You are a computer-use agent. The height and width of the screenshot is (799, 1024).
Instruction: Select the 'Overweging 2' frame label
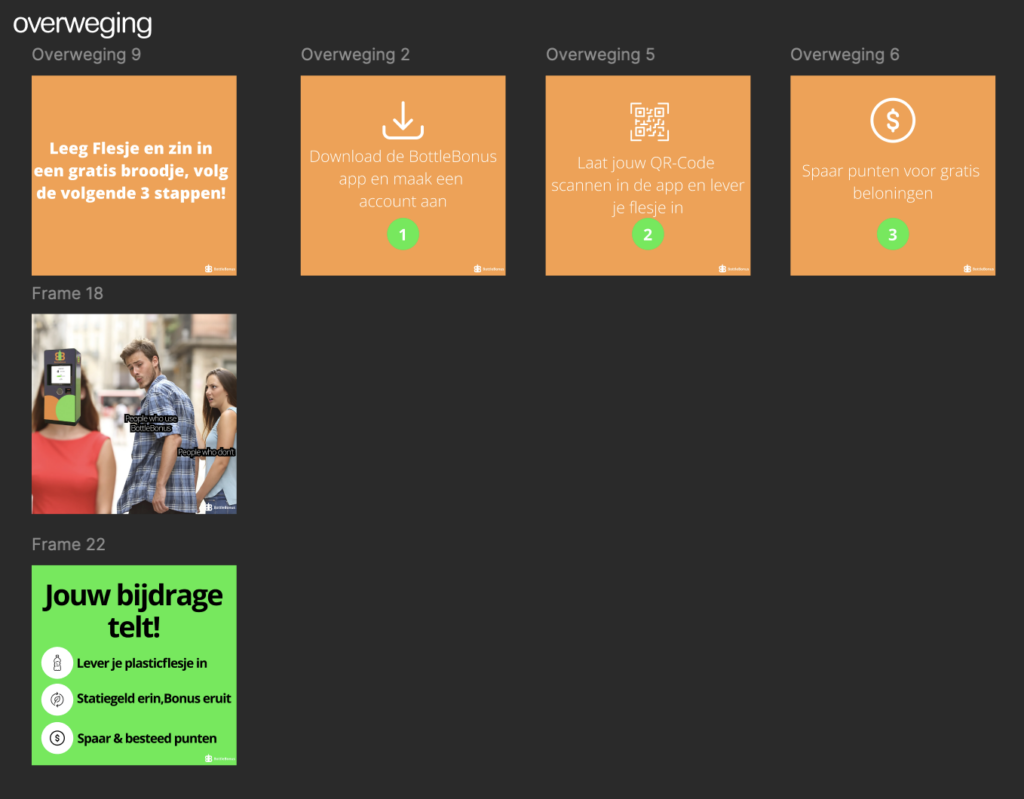(355, 54)
